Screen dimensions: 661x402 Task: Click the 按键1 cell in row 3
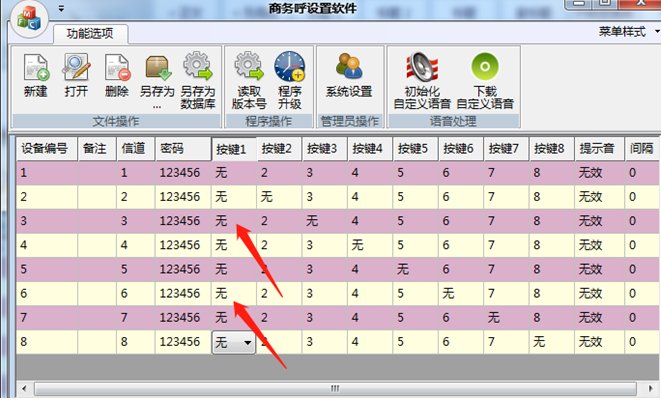(x=232, y=220)
